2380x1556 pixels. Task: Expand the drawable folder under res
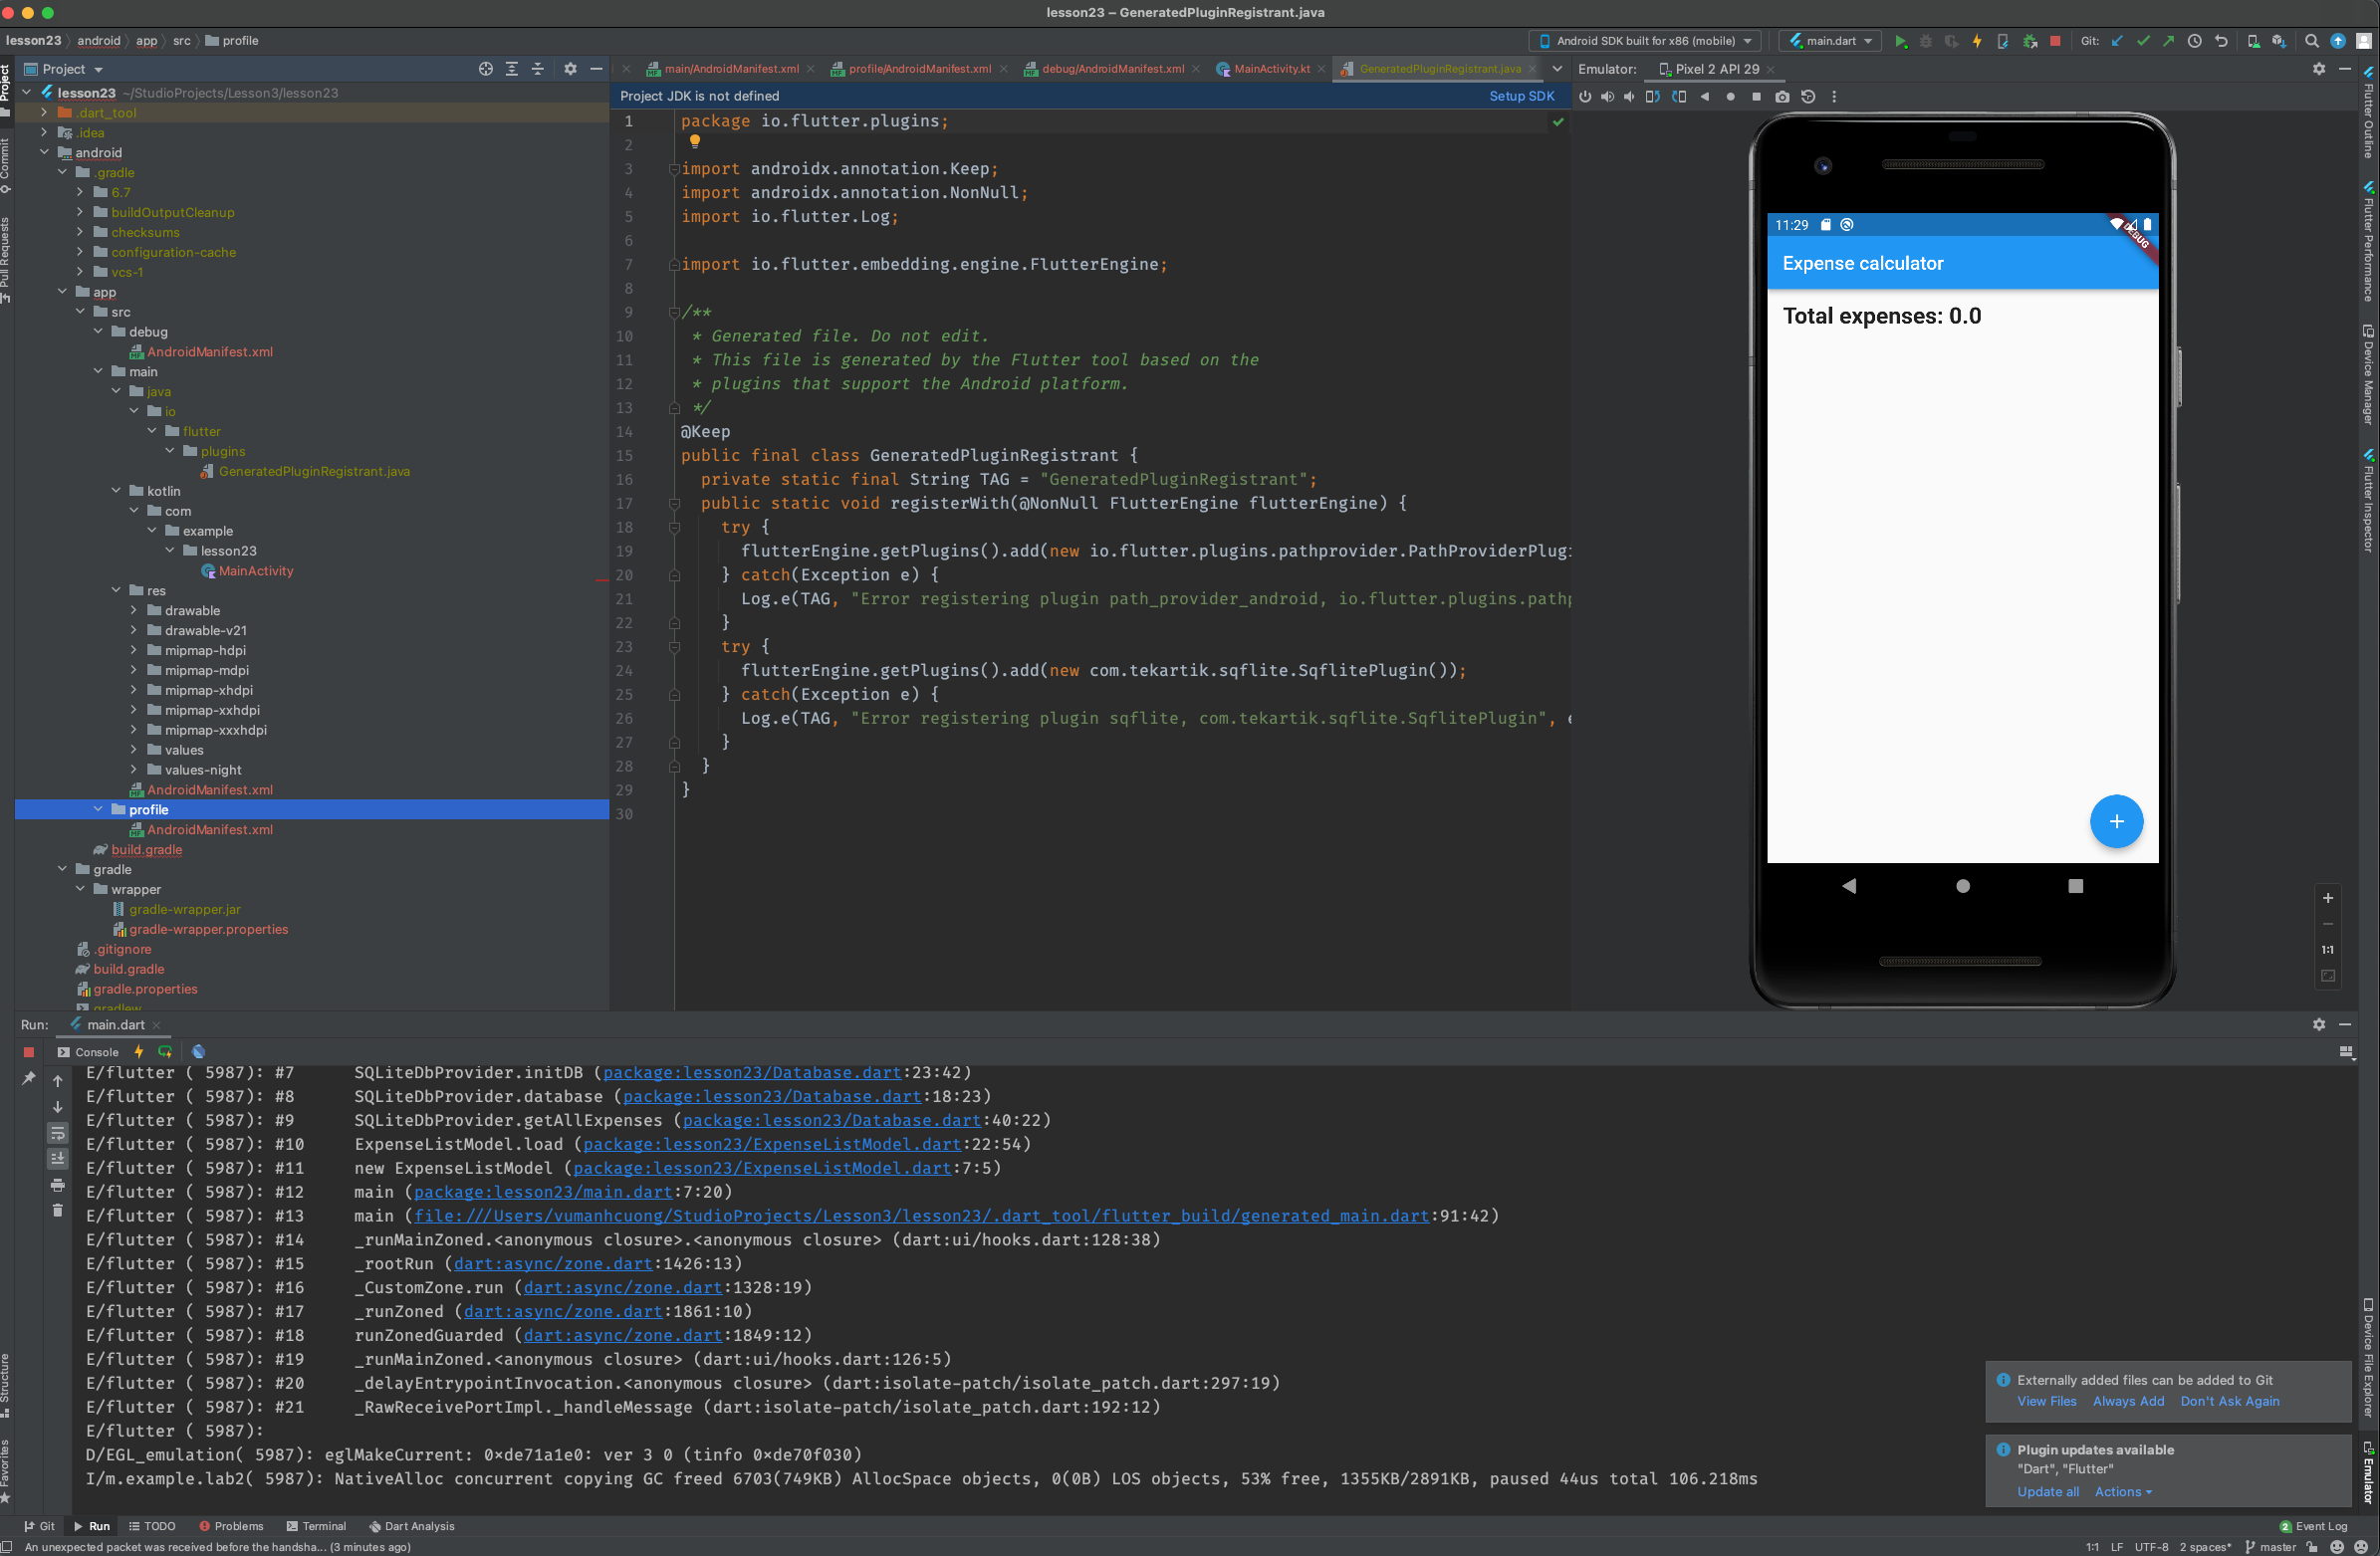tap(133, 610)
